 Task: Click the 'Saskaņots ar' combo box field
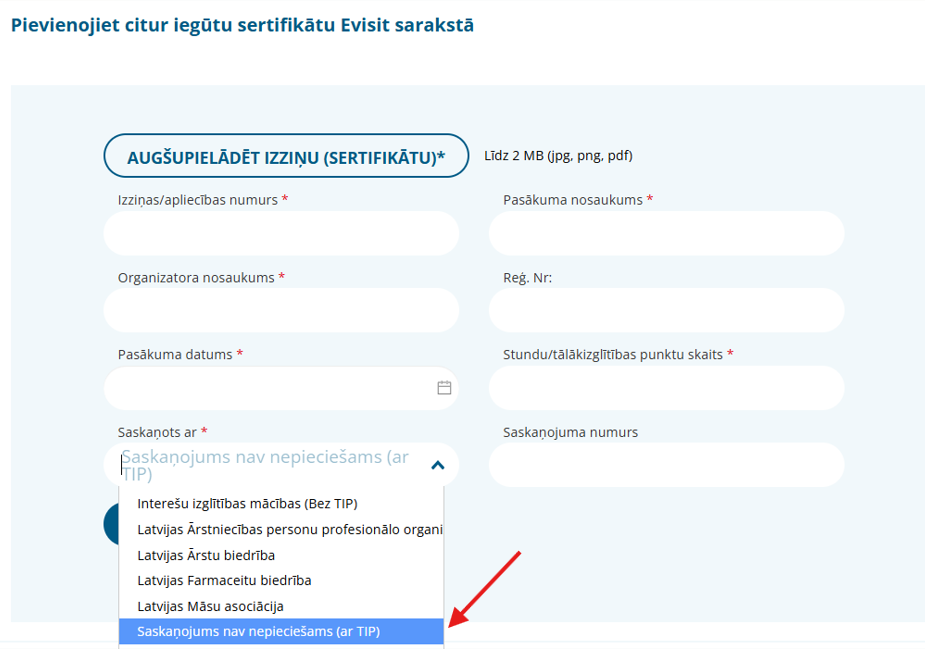click(x=270, y=465)
